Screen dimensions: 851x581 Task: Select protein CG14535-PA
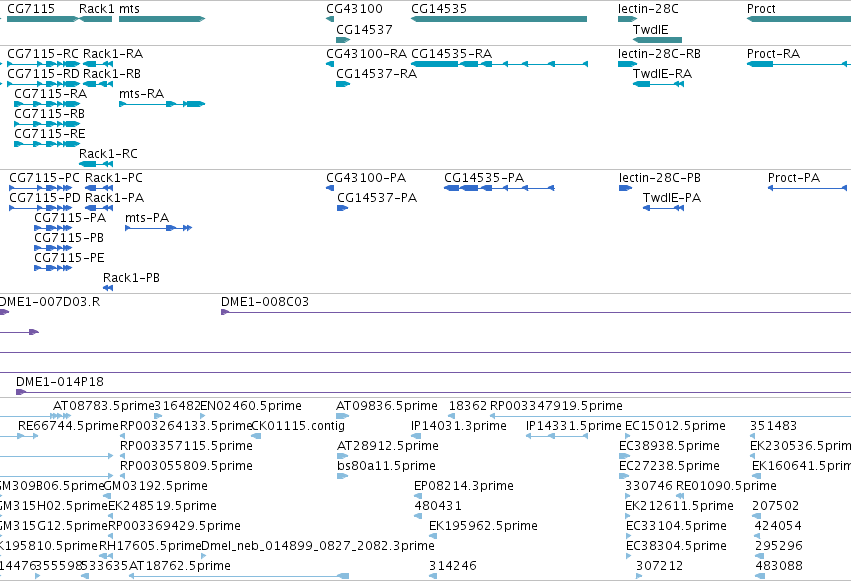499,188
